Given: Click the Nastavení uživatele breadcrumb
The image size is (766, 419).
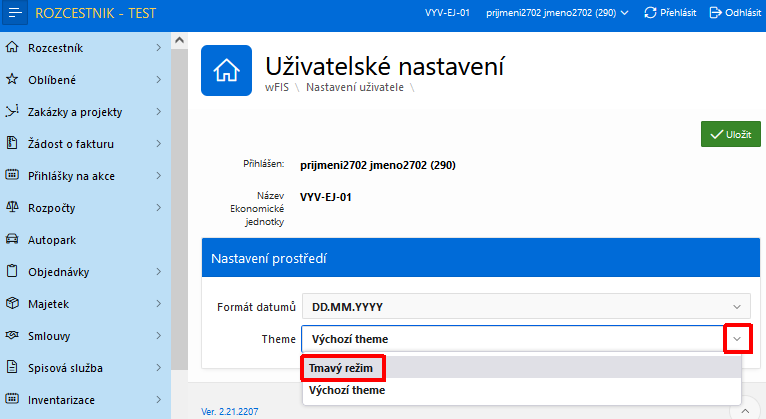Looking at the screenshot, I should [x=355, y=87].
